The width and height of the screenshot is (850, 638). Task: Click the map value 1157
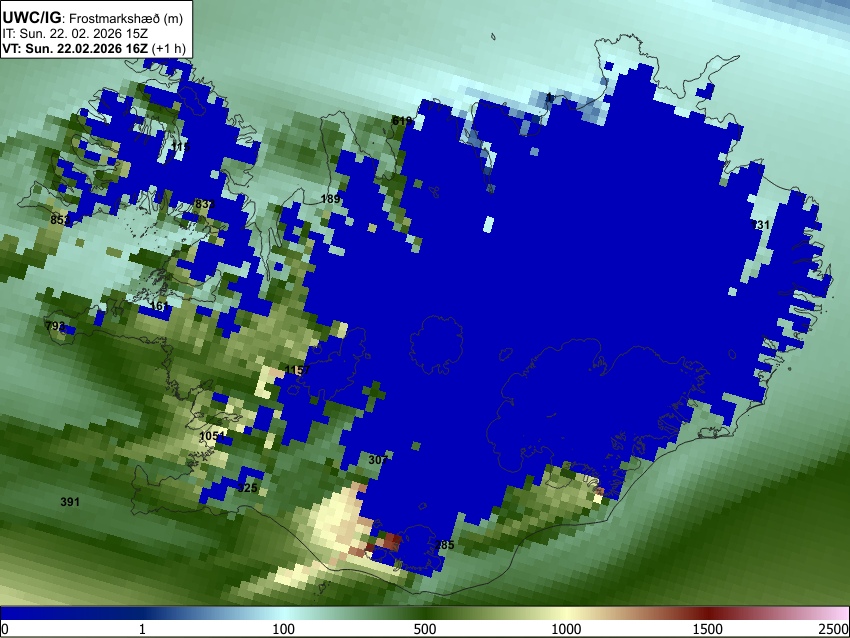click(298, 370)
